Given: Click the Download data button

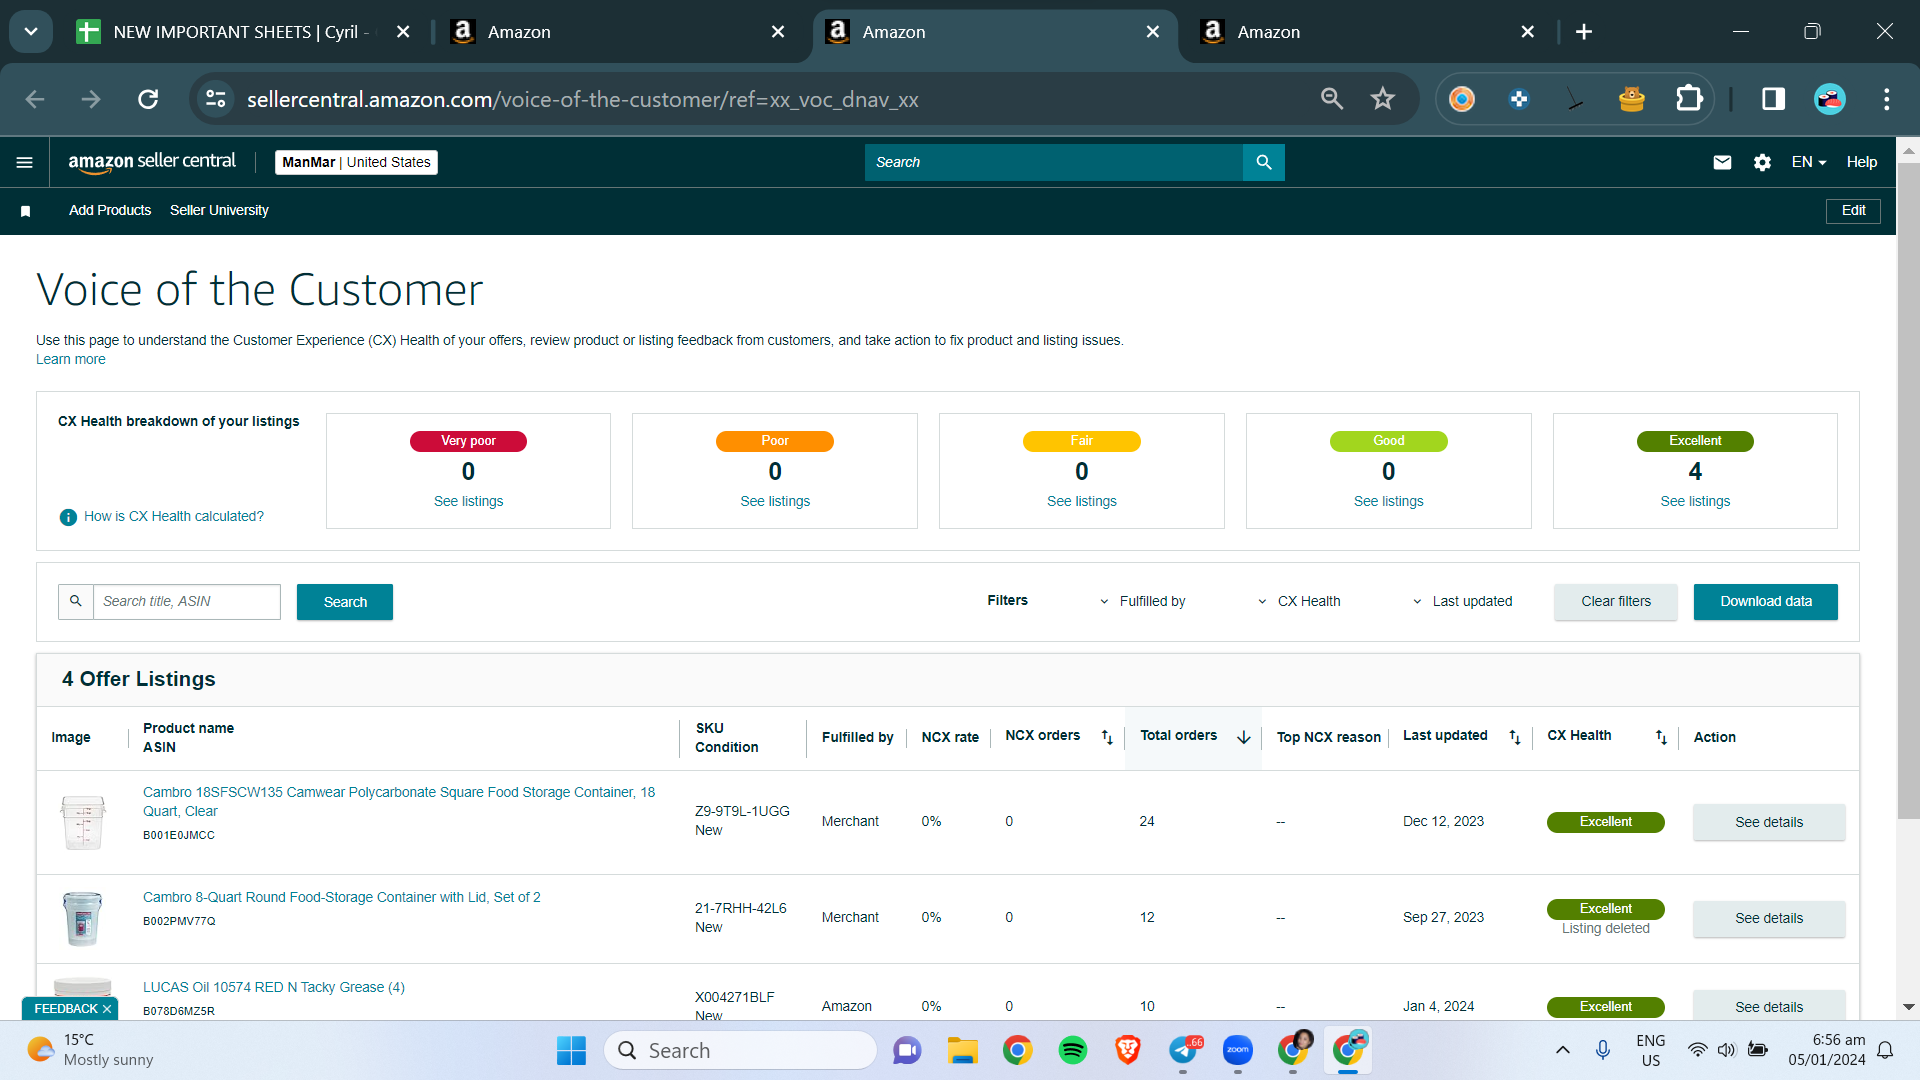Looking at the screenshot, I should pyautogui.click(x=1766, y=601).
